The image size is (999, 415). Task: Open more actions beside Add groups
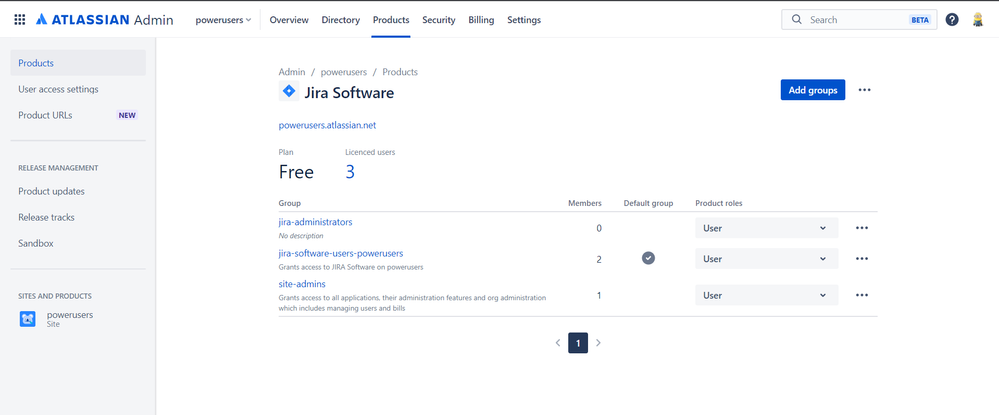pos(864,90)
